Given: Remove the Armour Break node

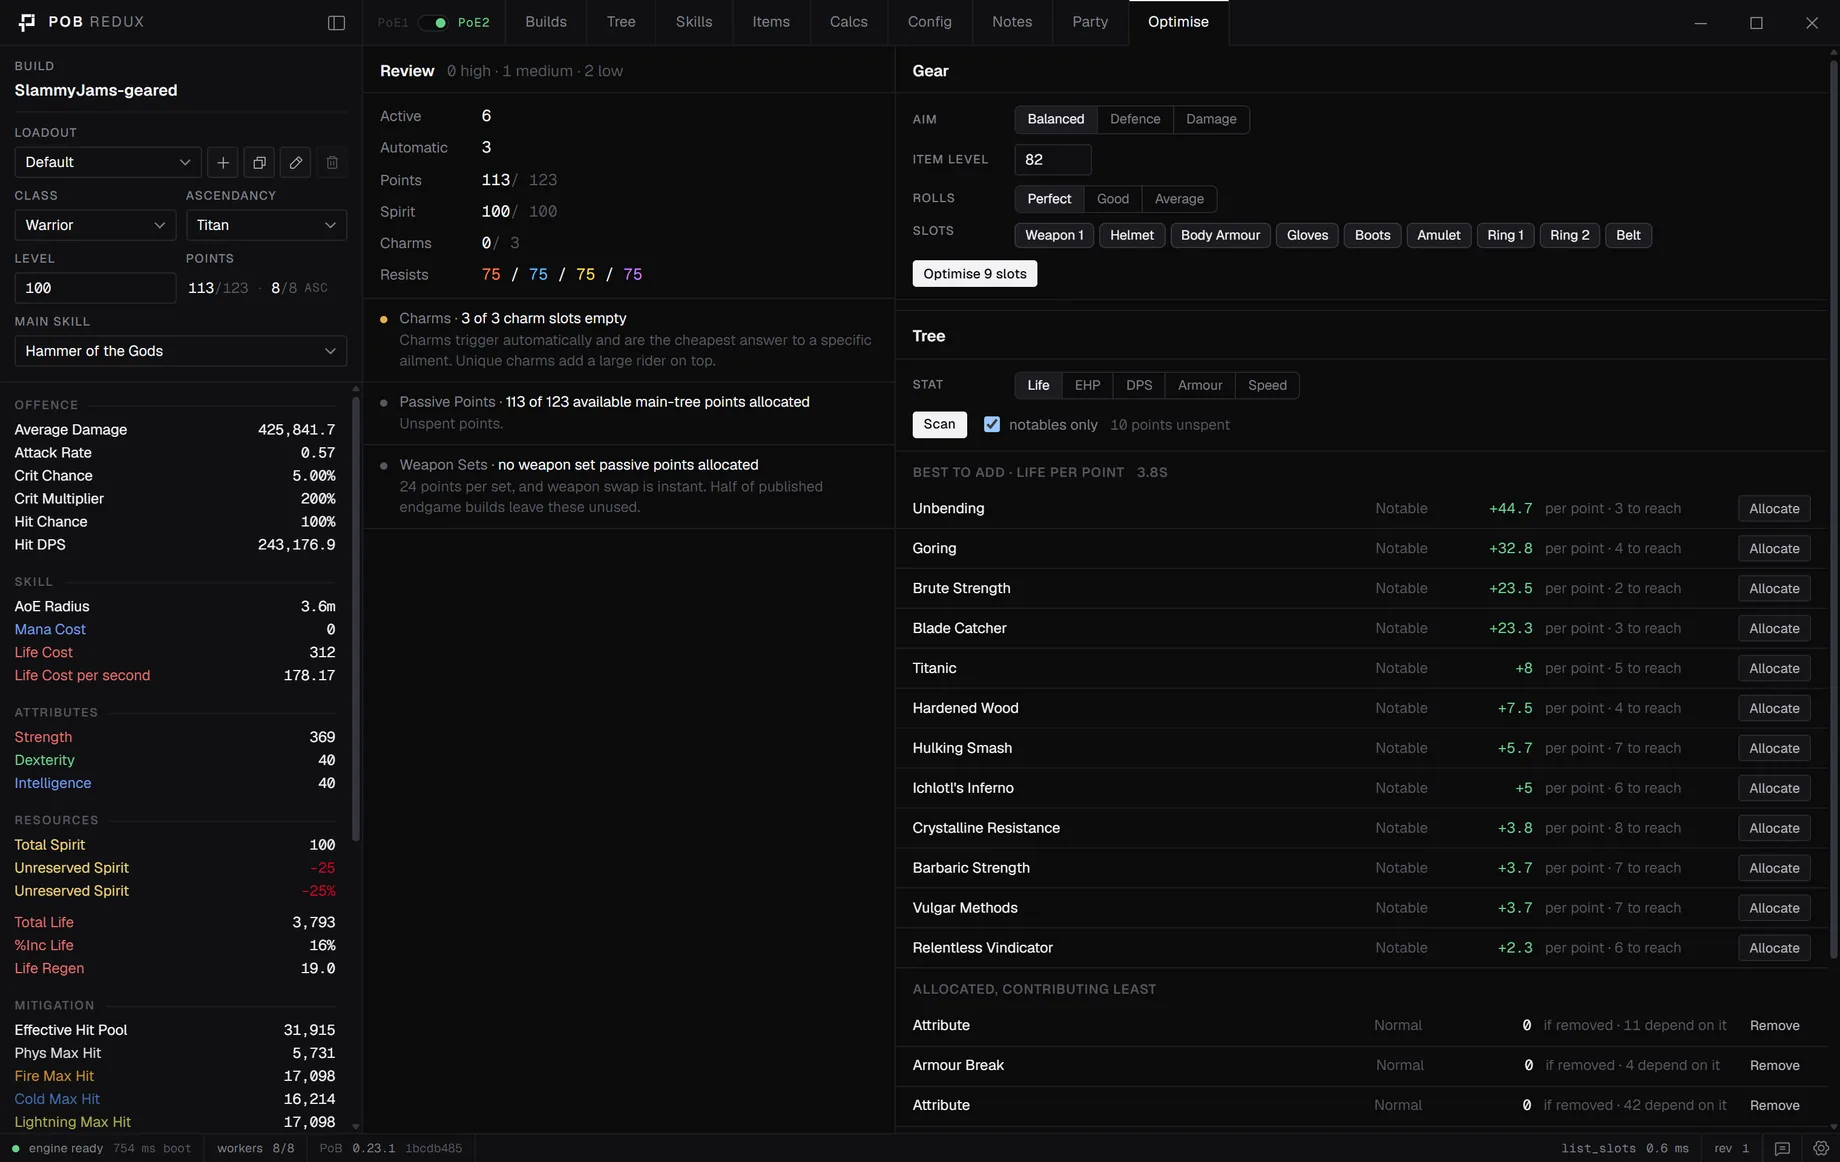Looking at the screenshot, I should 1774,1066.
